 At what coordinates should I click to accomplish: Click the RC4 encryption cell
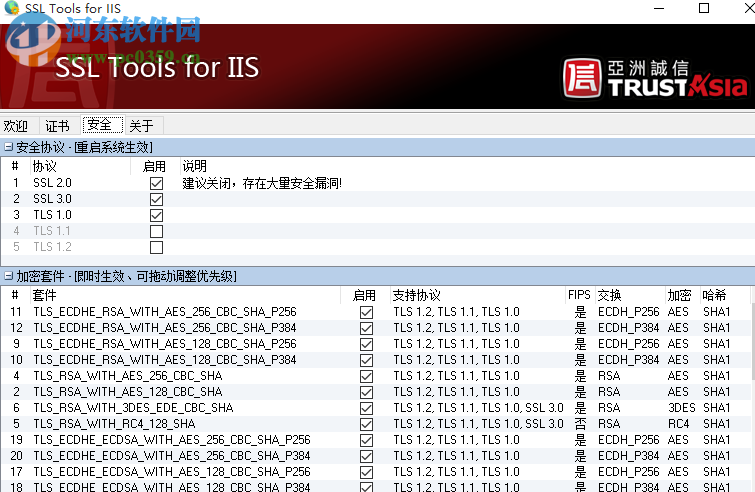point(678,424)
